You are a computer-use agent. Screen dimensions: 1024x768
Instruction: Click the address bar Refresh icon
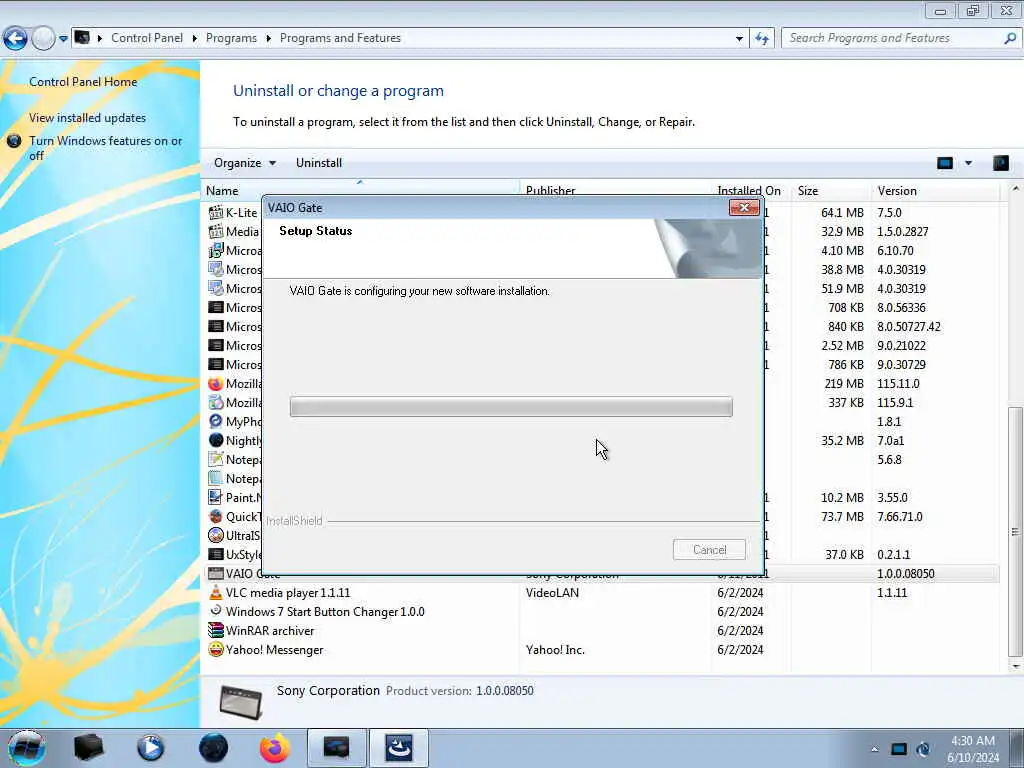[x=762, y=39]
